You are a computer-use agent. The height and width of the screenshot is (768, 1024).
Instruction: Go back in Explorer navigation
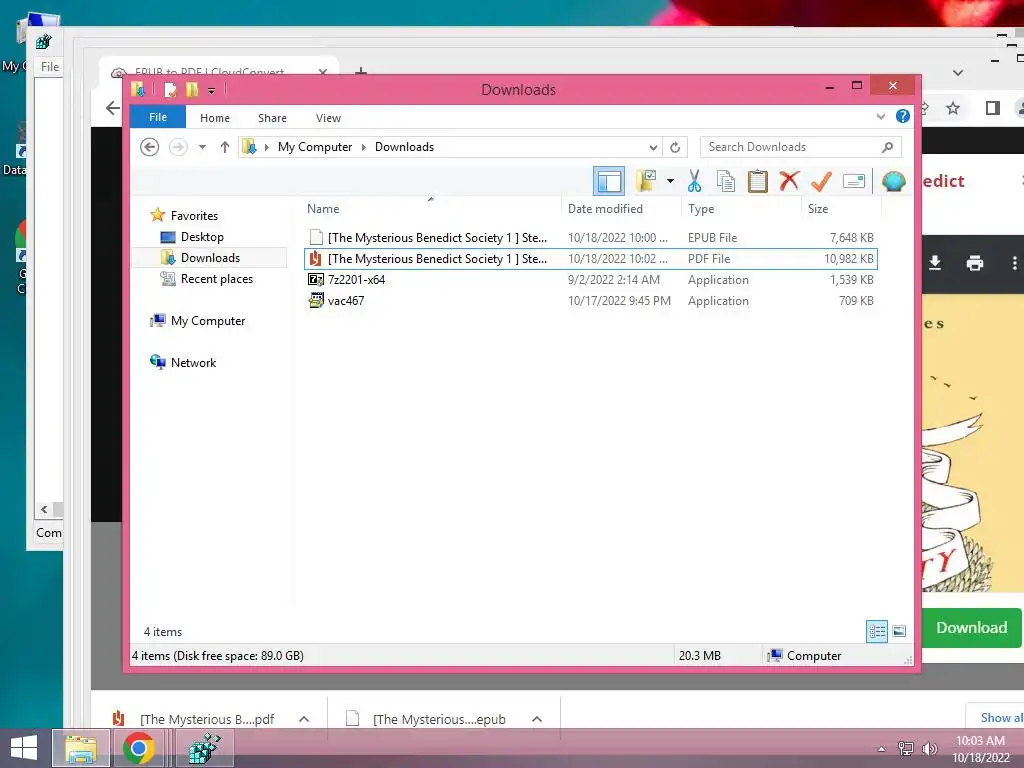click(150, 147)
